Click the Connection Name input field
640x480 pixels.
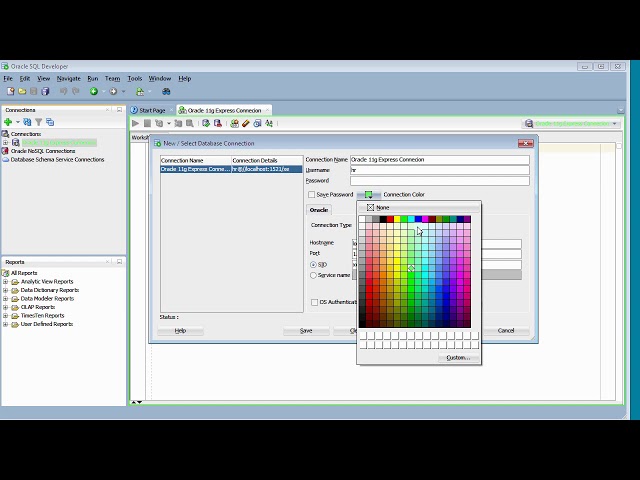click(x=440, y=160)
